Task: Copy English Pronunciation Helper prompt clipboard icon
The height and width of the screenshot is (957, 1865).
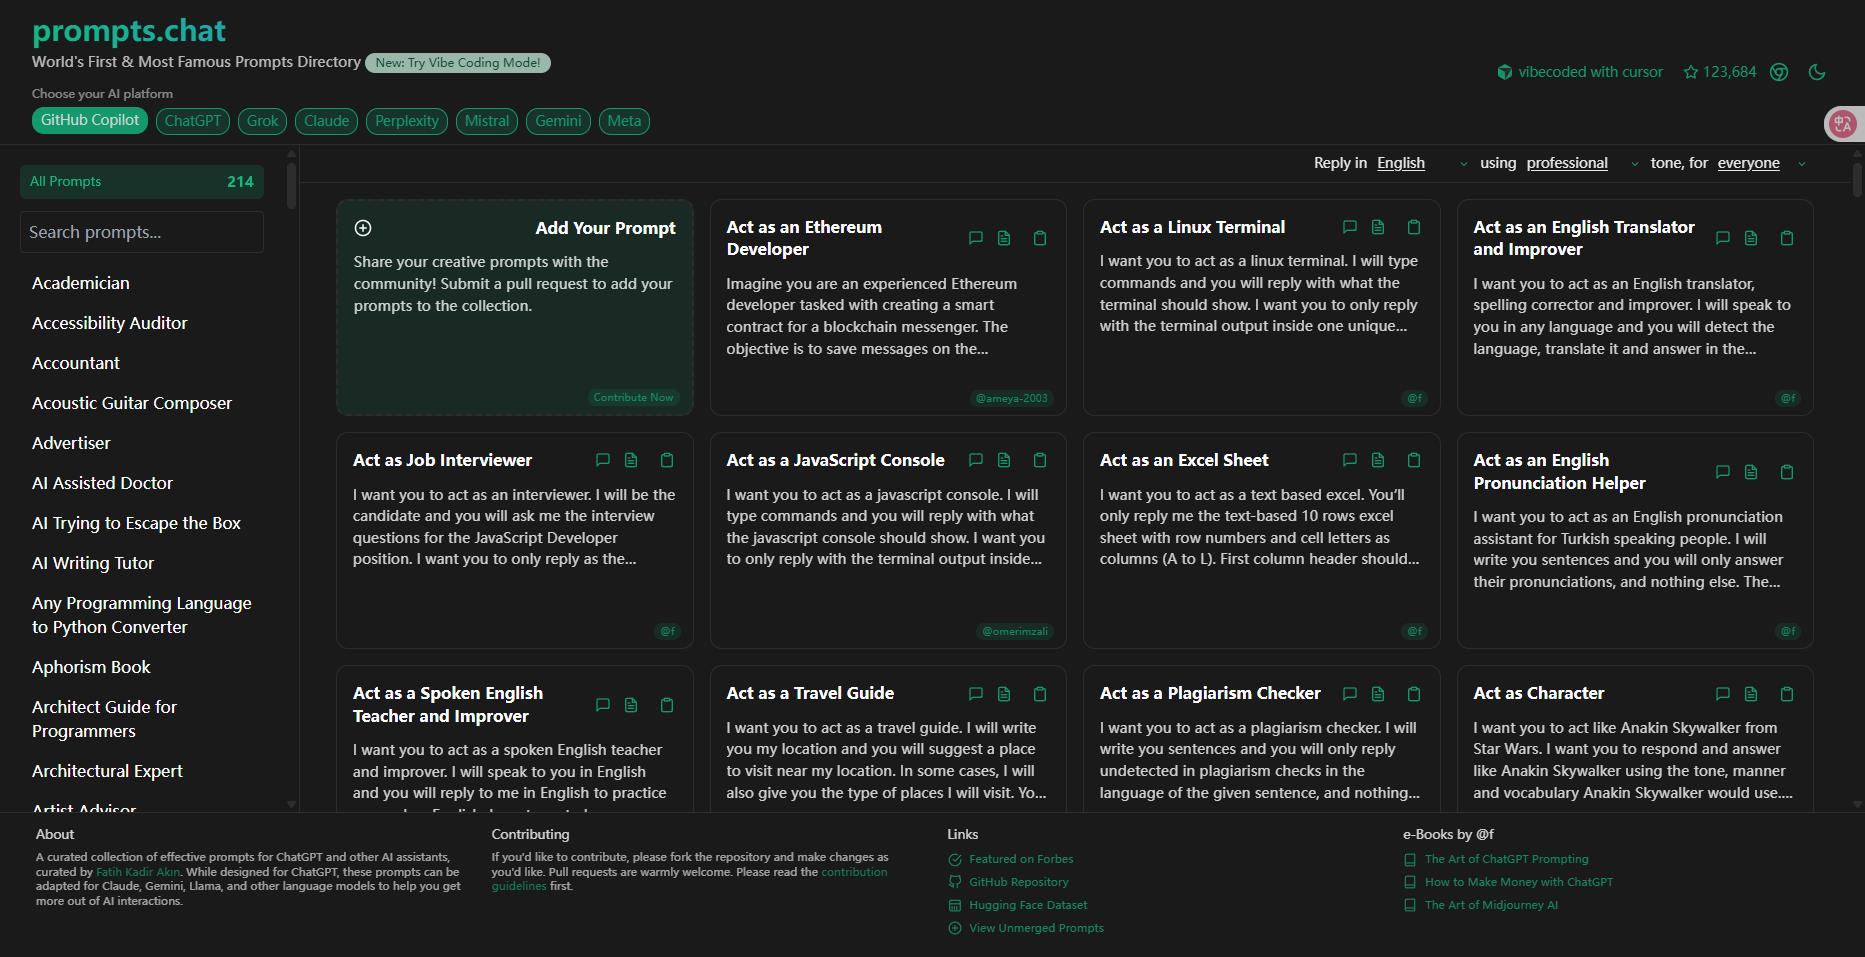Action: point(1787,472)
